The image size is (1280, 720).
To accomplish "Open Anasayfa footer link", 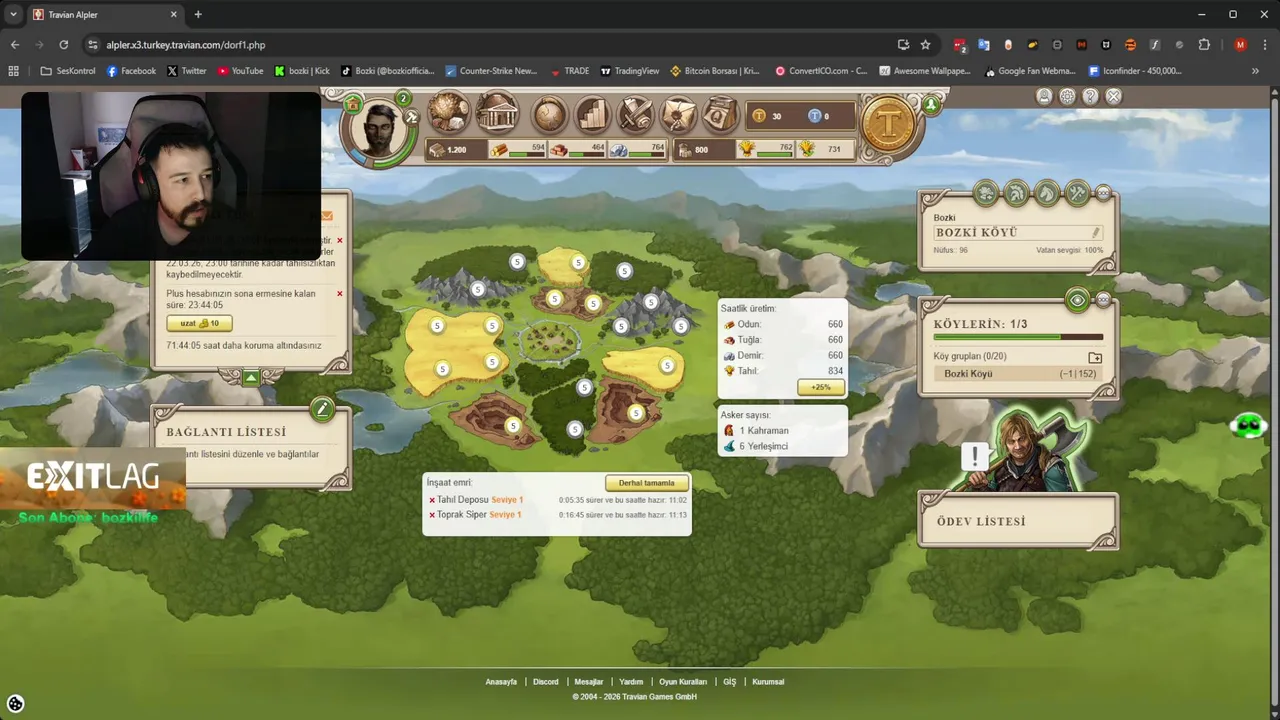I will tap(501, 682).
